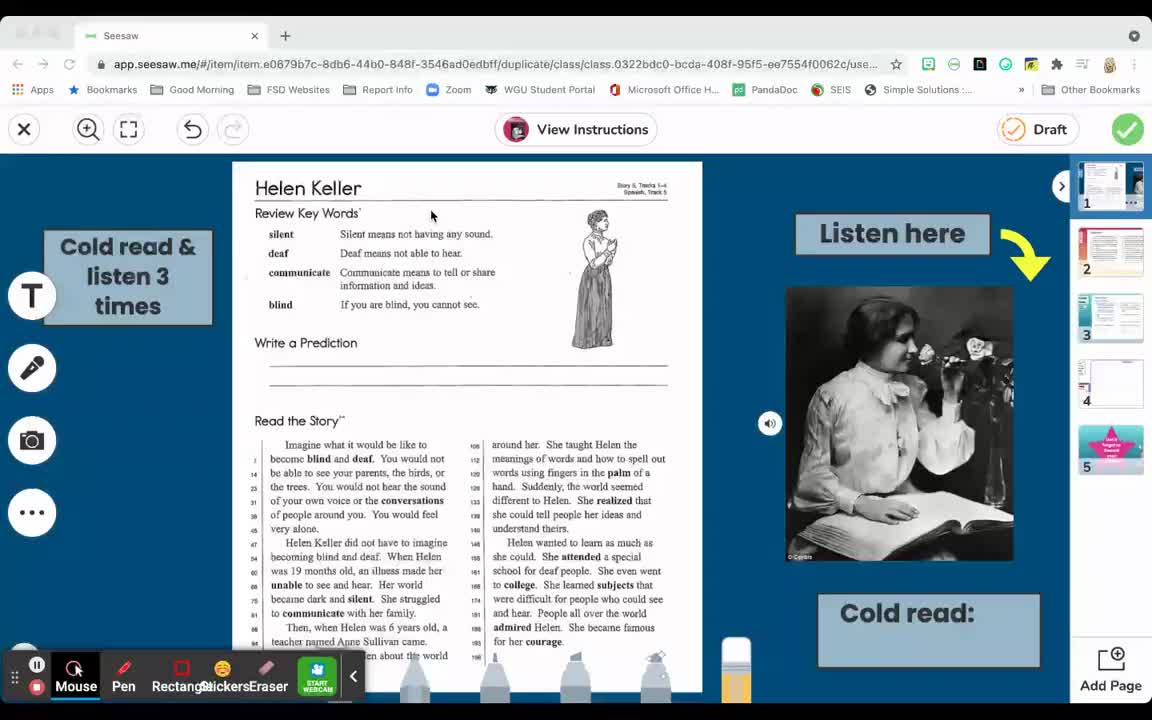
Task: Open the more tools ellipsis button
Action: tap(32, 512)
